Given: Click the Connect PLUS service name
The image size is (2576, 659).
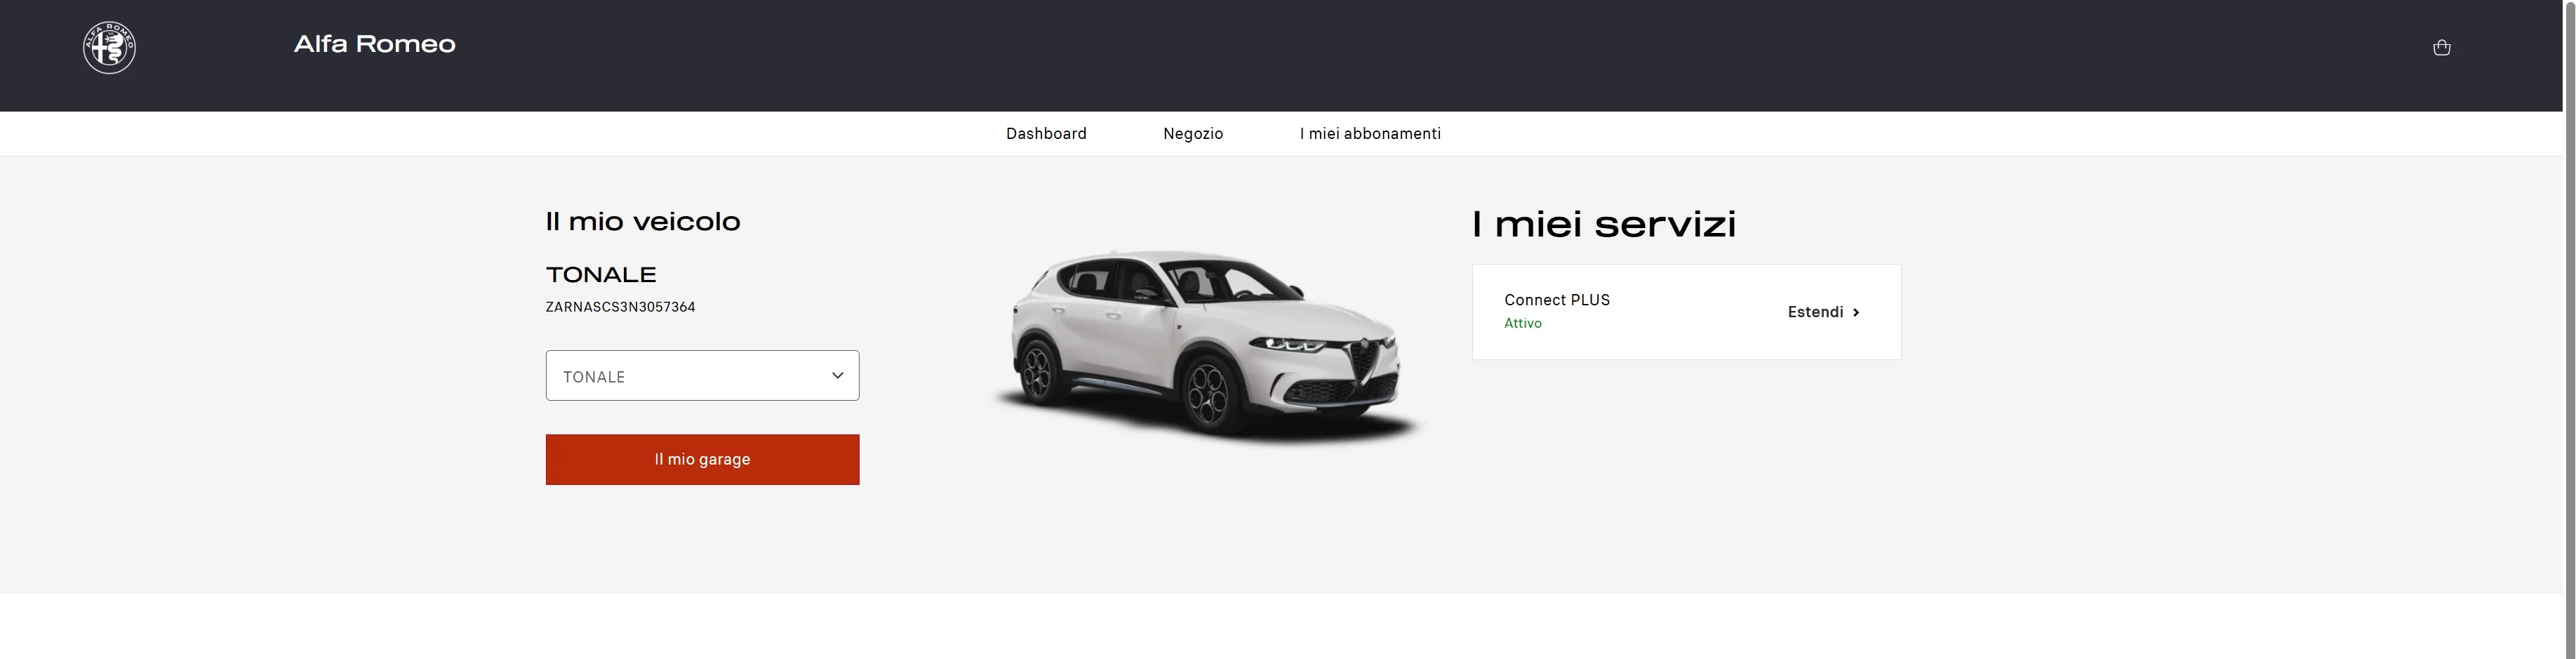Looking at the screenshot, I should pyautogui.click(x=1557, y=300).
